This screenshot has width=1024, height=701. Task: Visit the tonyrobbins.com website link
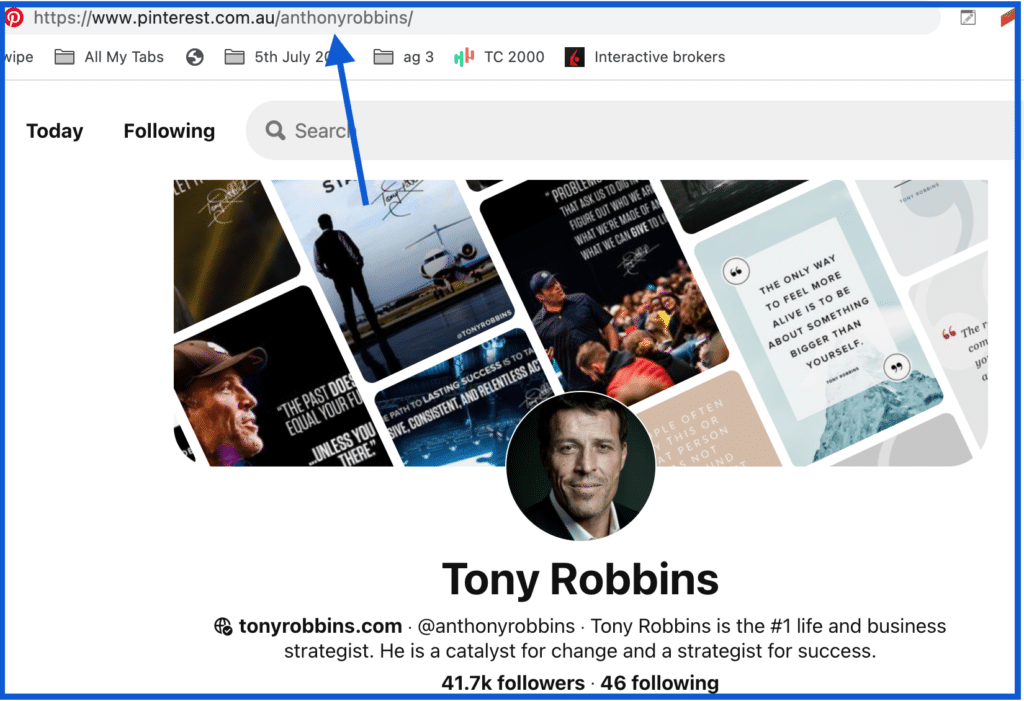tap(320, 626)
